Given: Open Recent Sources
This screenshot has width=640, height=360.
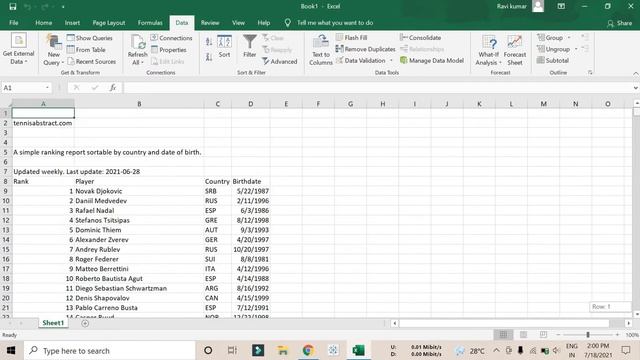Looking at the screenshot, I should coord(91,62).
